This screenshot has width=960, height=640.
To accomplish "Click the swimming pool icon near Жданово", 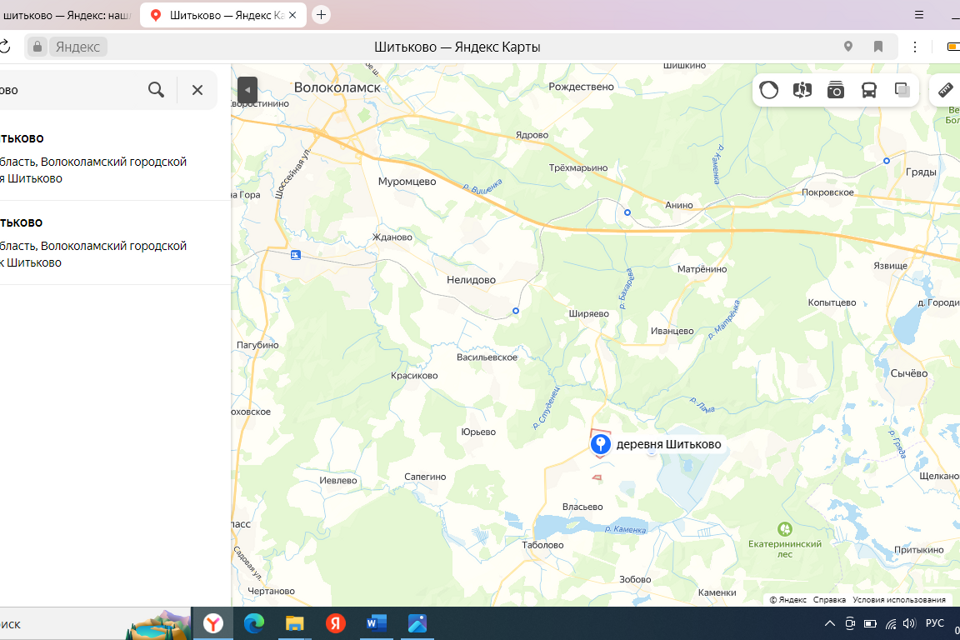I will pyautogui.click(x=296, y=255).
